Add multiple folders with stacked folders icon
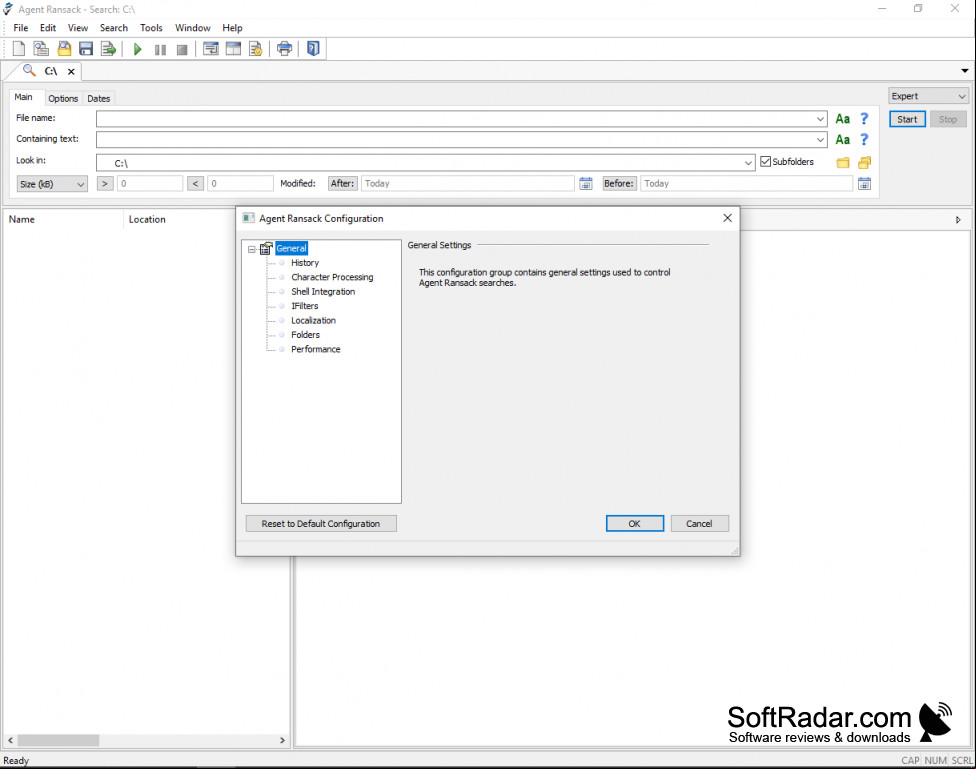The width and height of the screenshot is (976, 769). point(865,163)
